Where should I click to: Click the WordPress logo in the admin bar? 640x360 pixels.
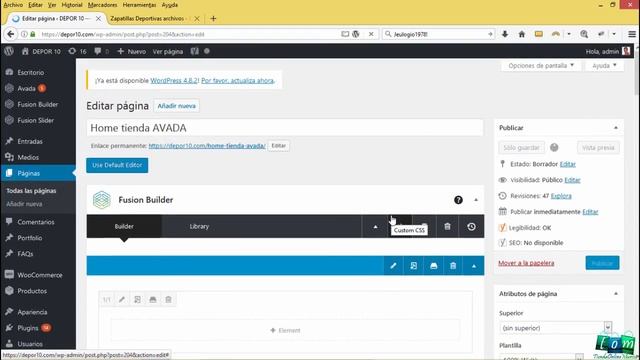coord(9,51)
